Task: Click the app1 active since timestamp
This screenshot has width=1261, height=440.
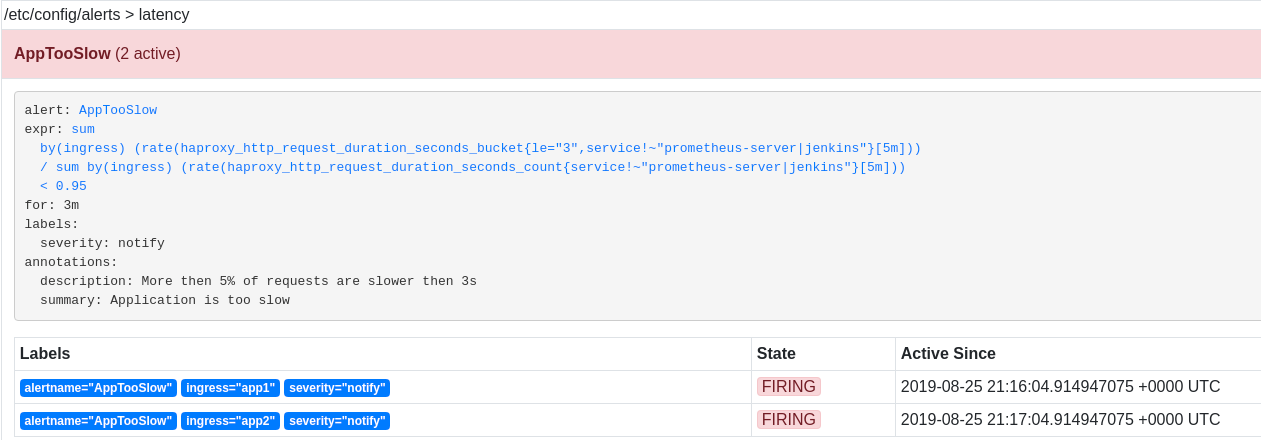Action: 1060,387
